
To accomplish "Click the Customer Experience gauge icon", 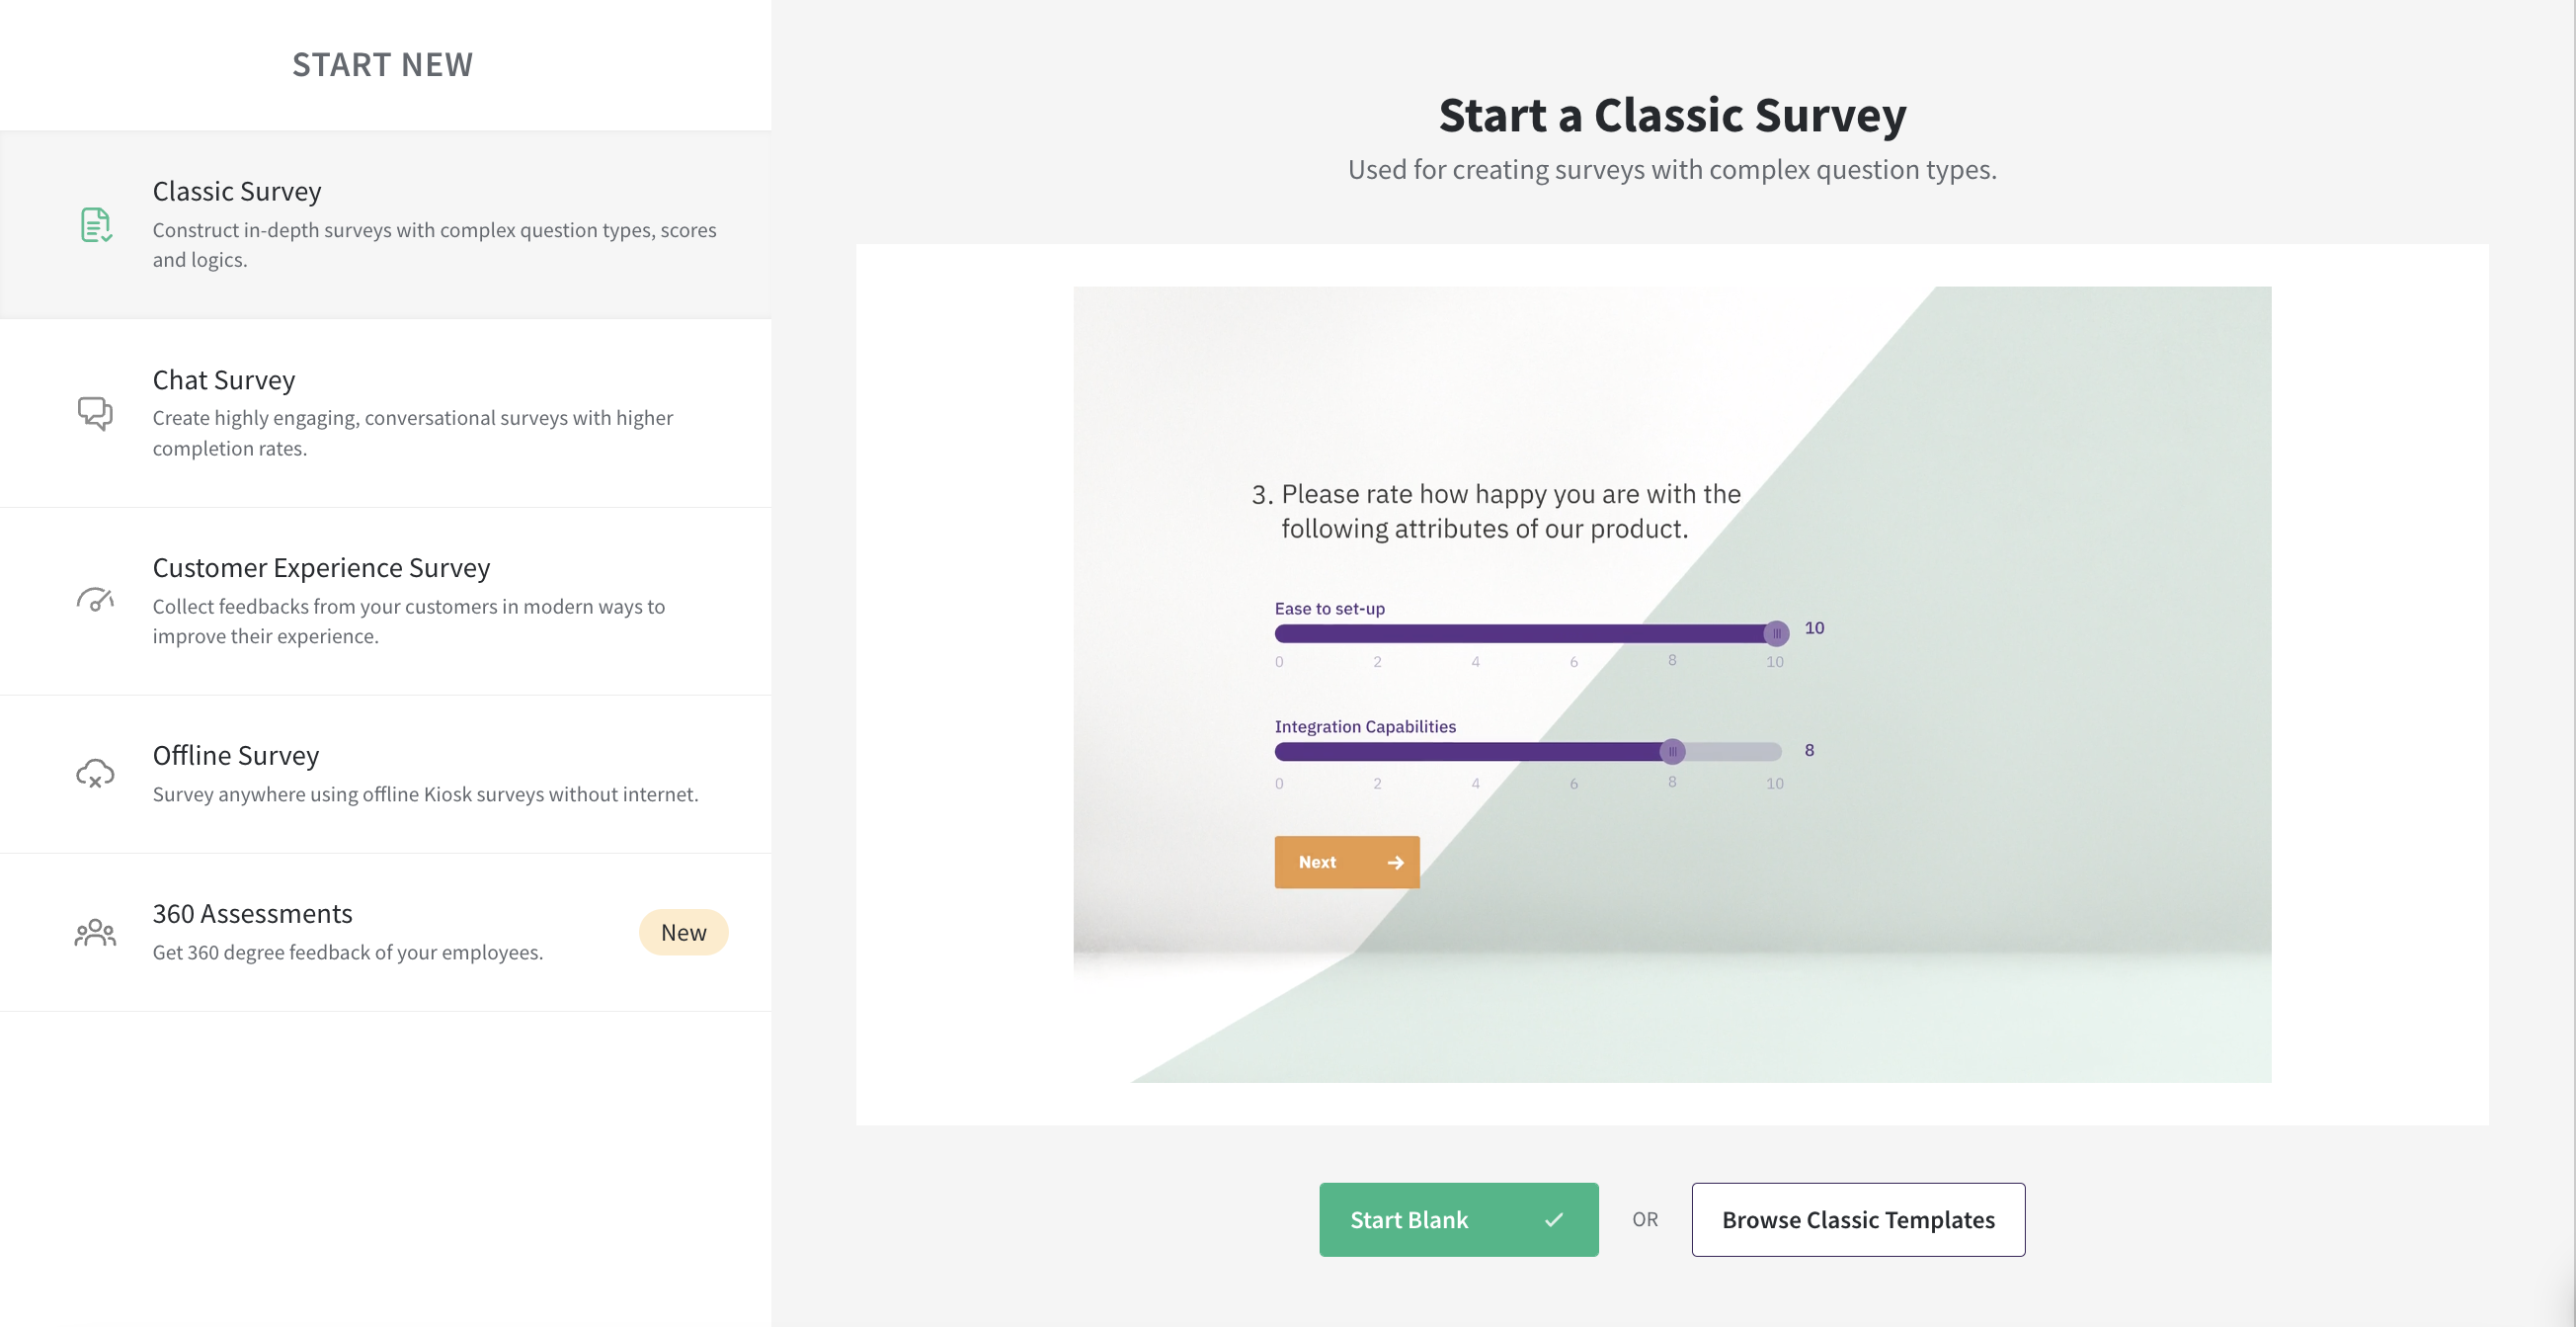I will (95, 600).
